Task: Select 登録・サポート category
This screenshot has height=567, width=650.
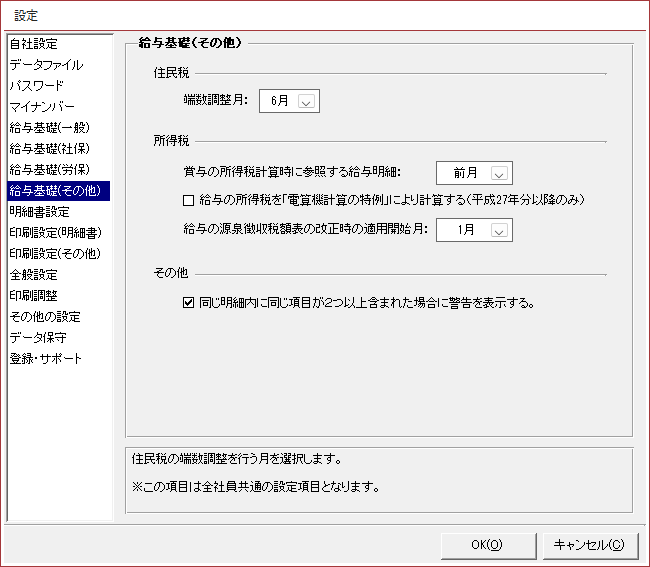Action: pos(45,359)
